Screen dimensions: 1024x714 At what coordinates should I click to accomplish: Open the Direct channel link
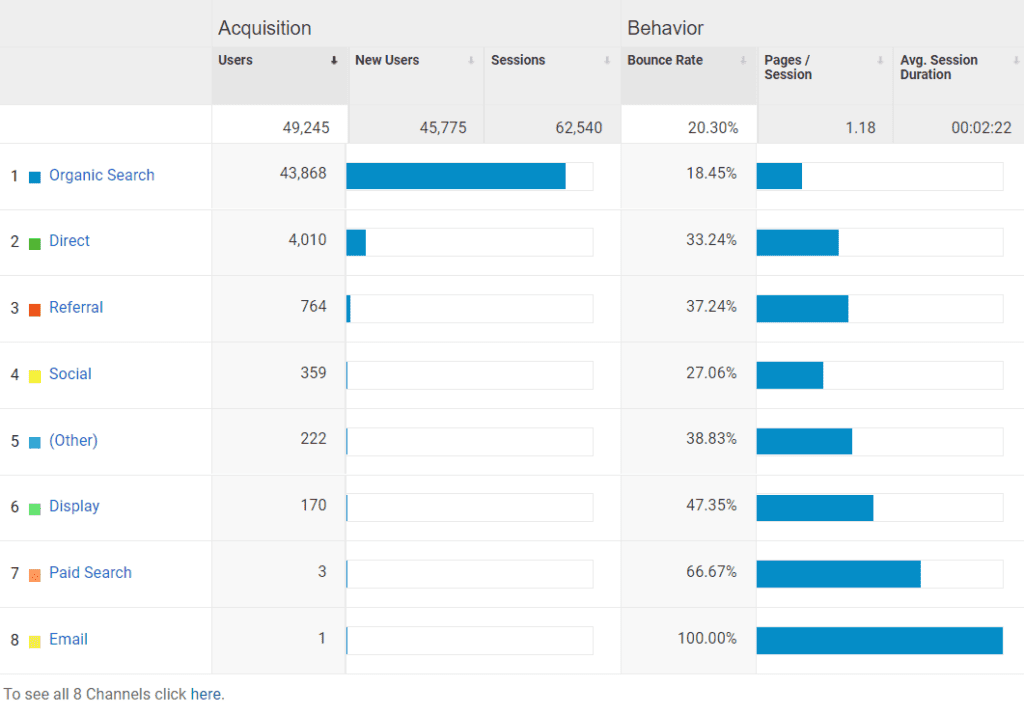point(69,240)
